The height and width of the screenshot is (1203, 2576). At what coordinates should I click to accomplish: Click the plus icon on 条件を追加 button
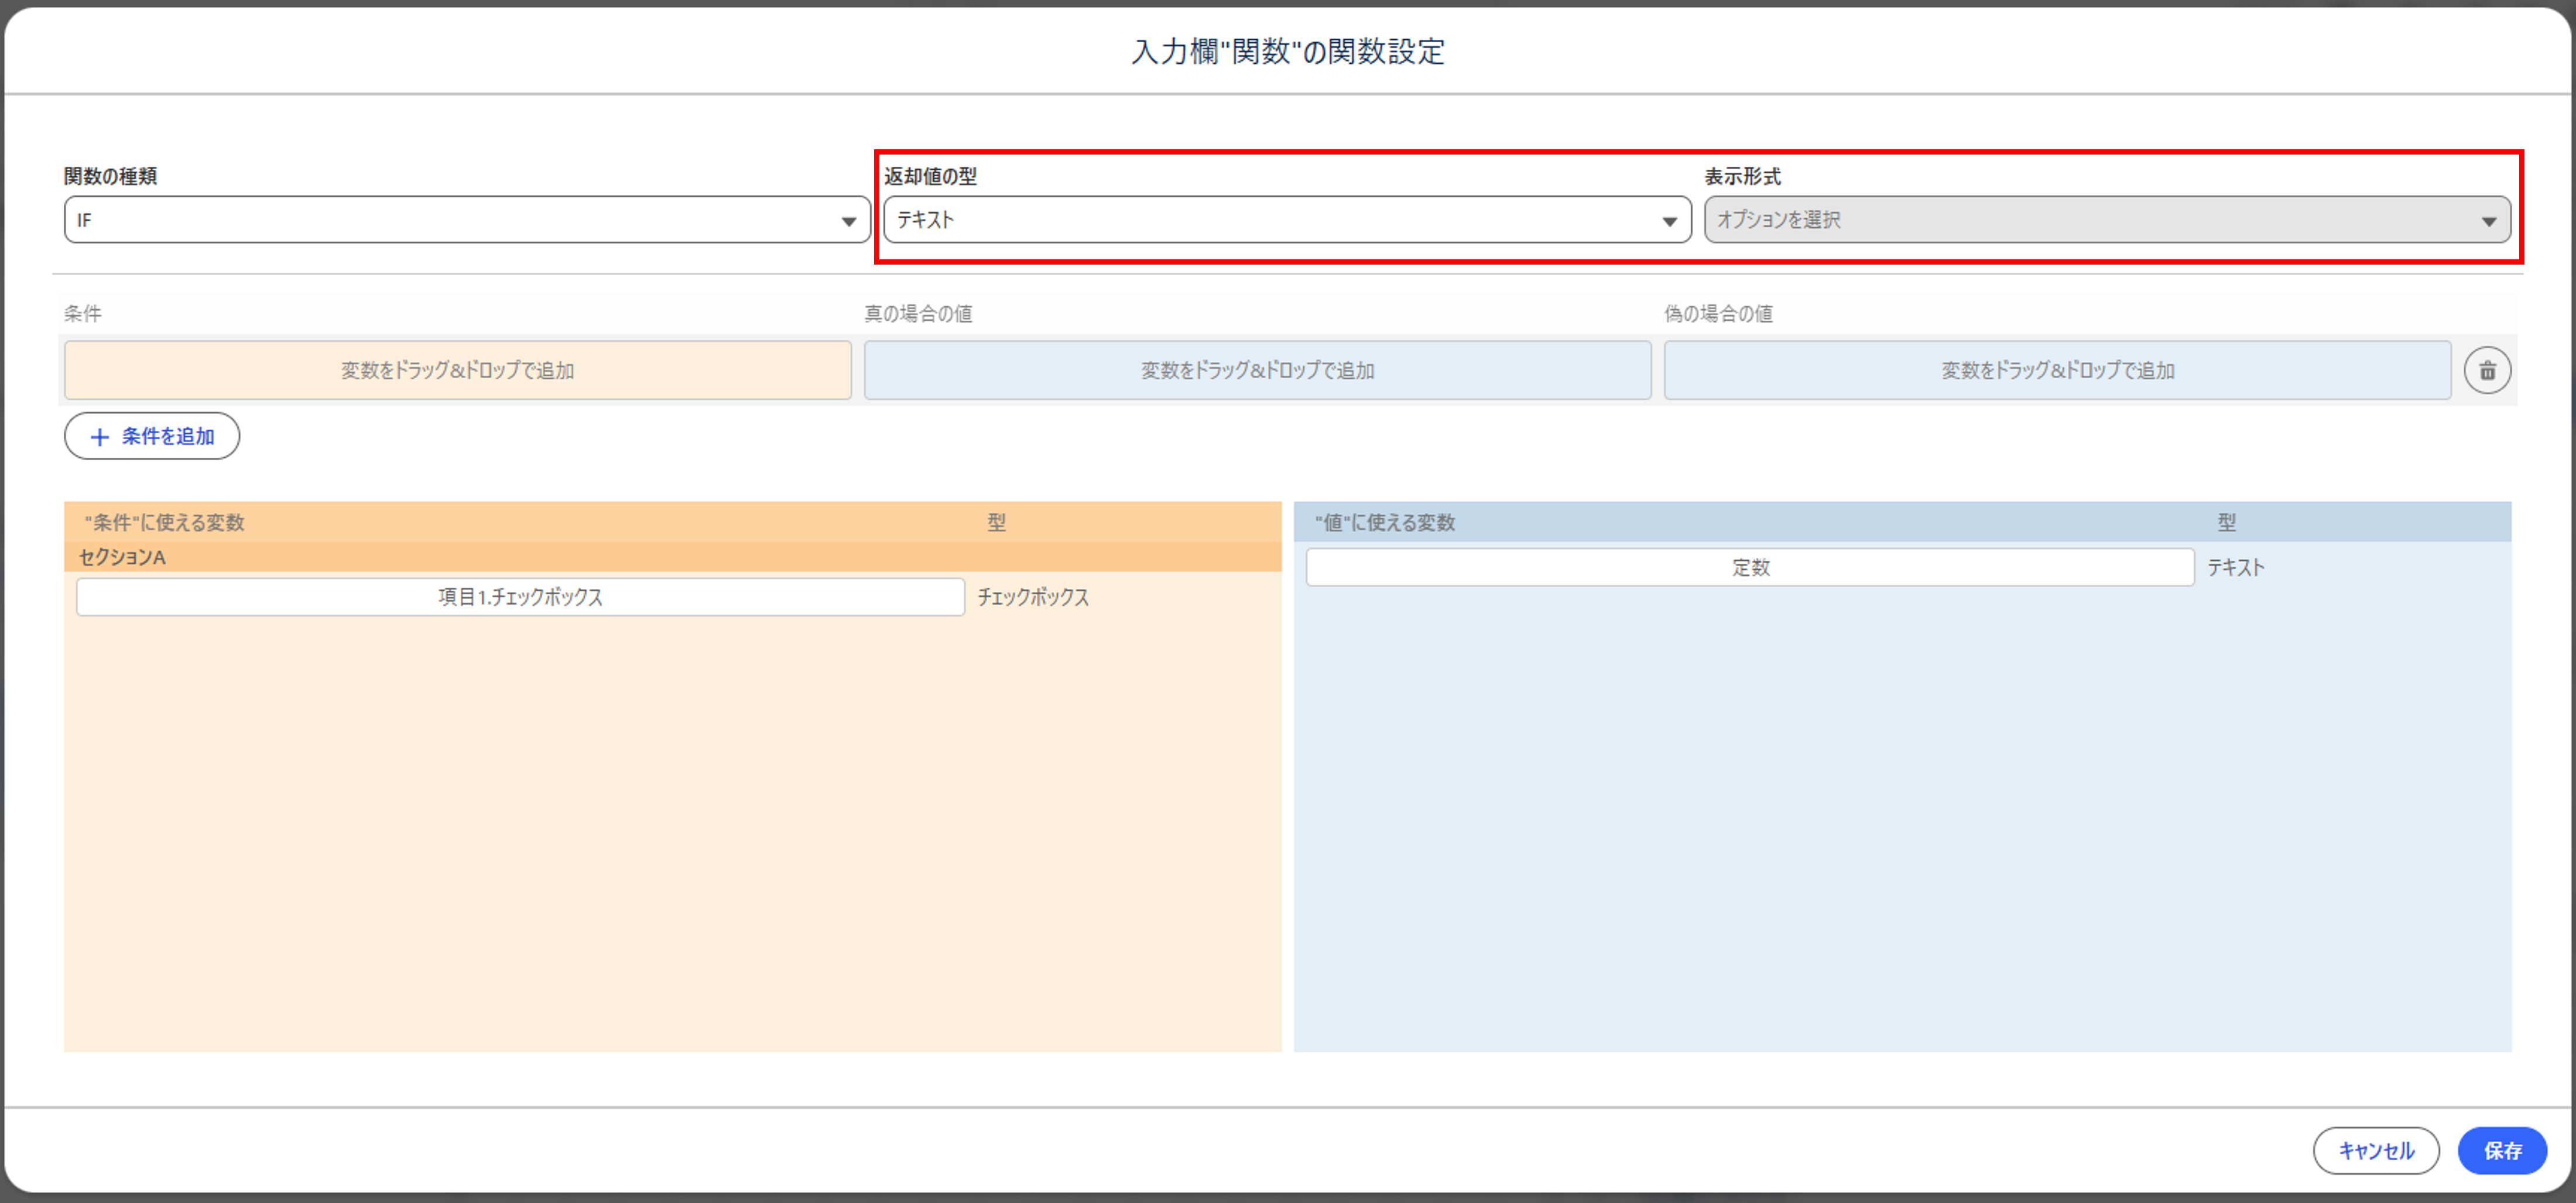pos(100,436)
